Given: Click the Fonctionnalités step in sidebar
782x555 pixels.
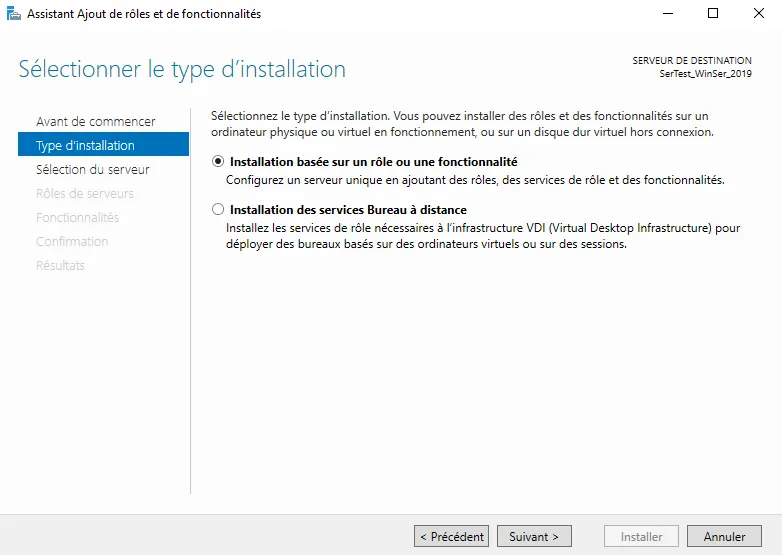Looking at the screenshot, I should 77,217.
